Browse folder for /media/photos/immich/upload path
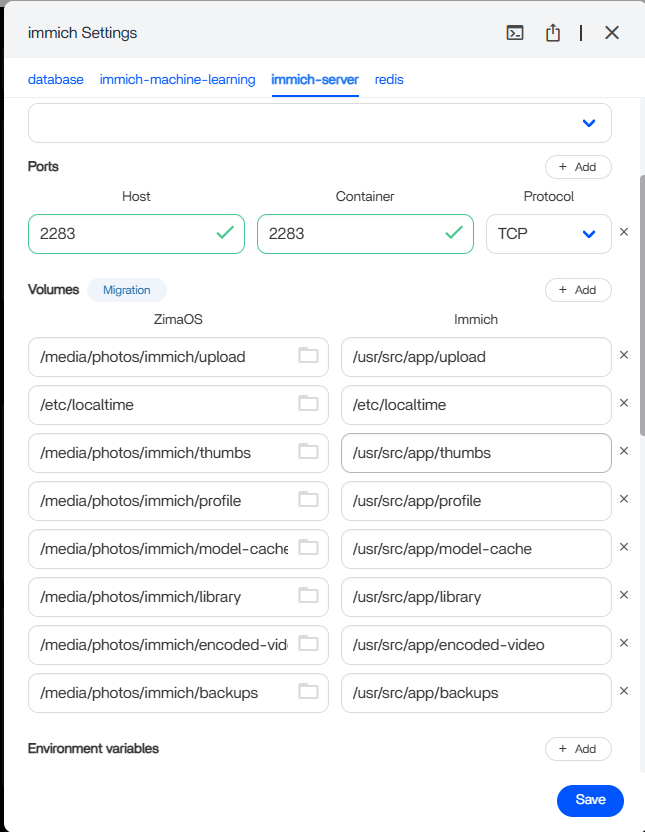Screen dimensions: 645x832 tap(308, 356)
